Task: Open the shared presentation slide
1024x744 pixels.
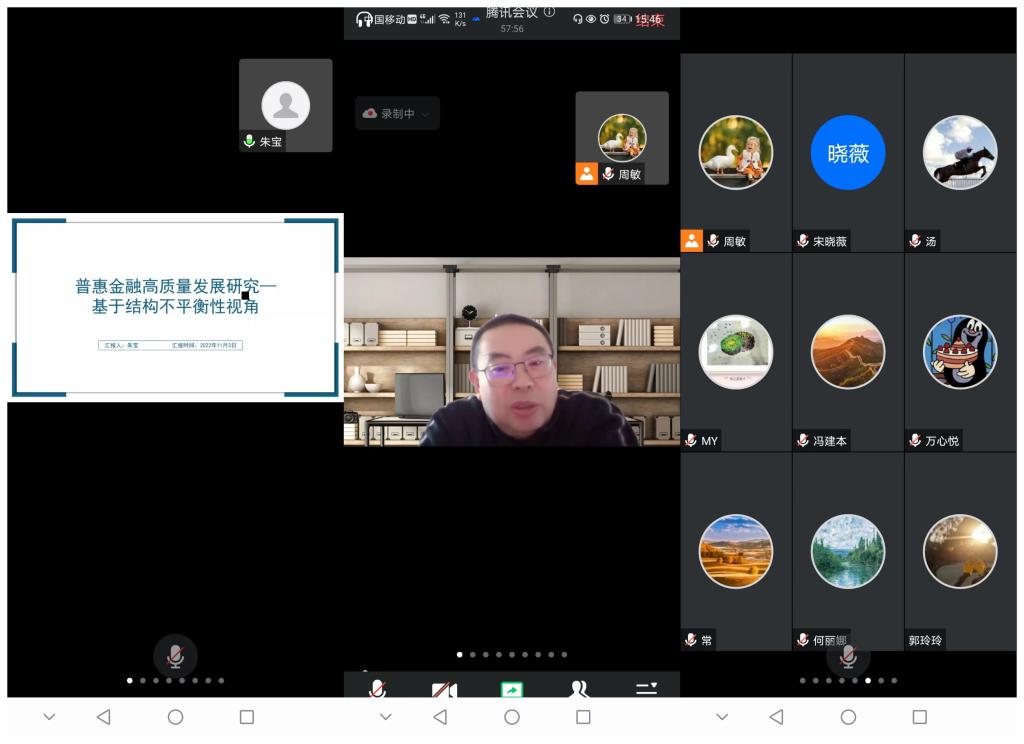Action: [175, 307]
